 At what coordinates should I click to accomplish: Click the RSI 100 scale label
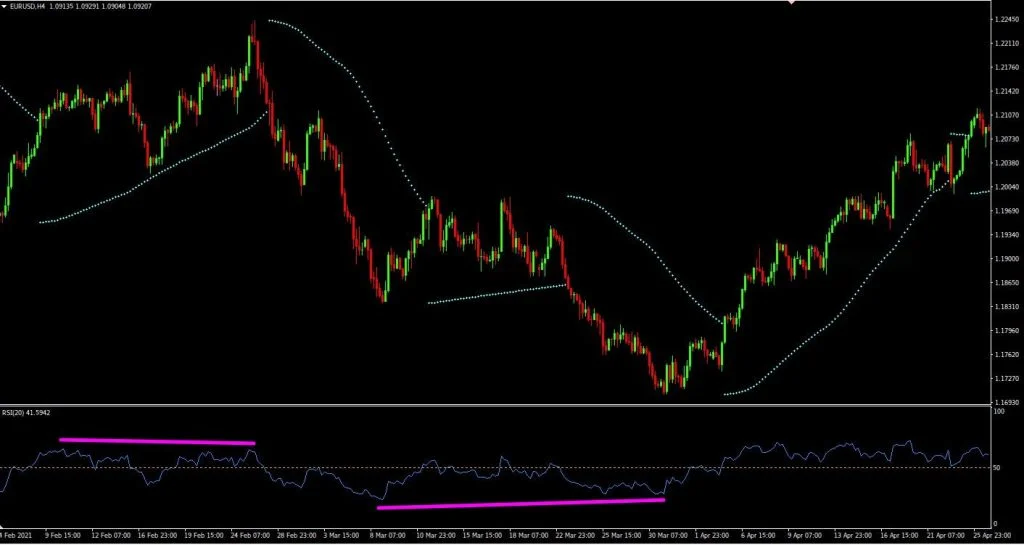click(x=1000, y=412)
